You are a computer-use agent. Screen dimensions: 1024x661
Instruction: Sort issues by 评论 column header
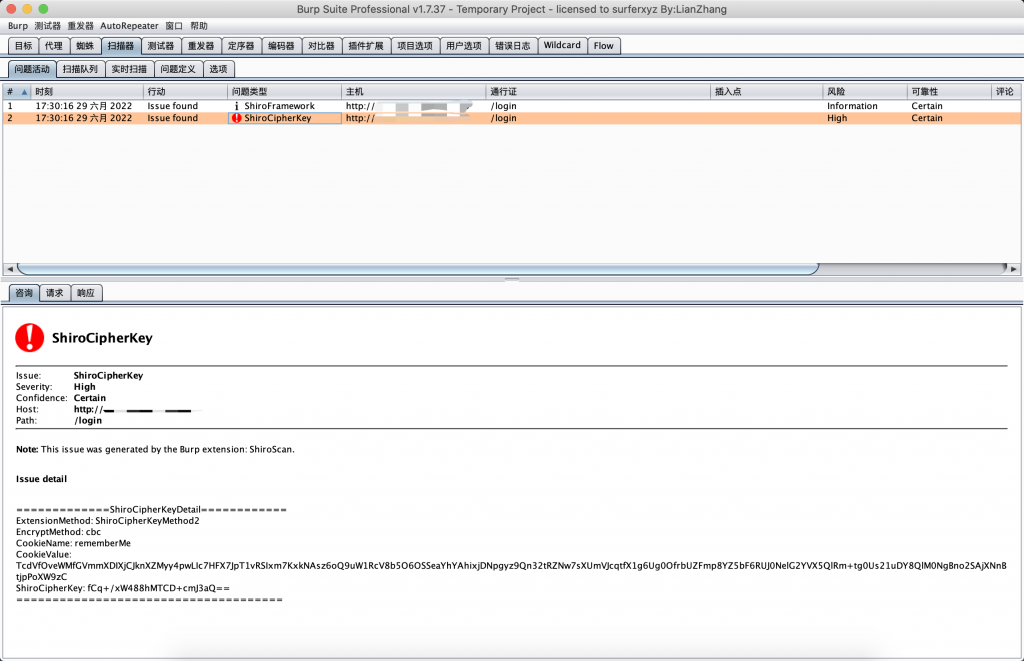[1006, 92]
